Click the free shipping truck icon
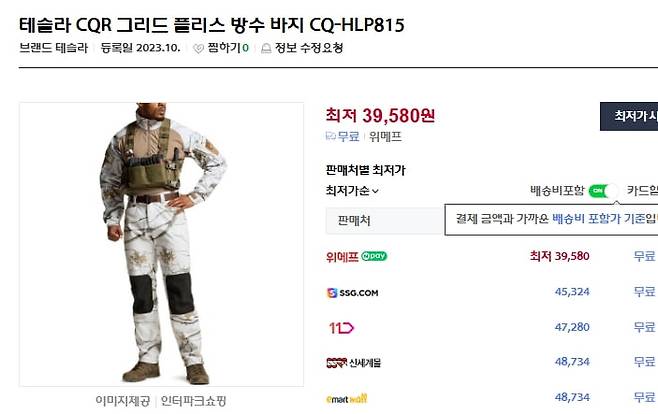Screen dimensions: 658x414 pos(331,136)
